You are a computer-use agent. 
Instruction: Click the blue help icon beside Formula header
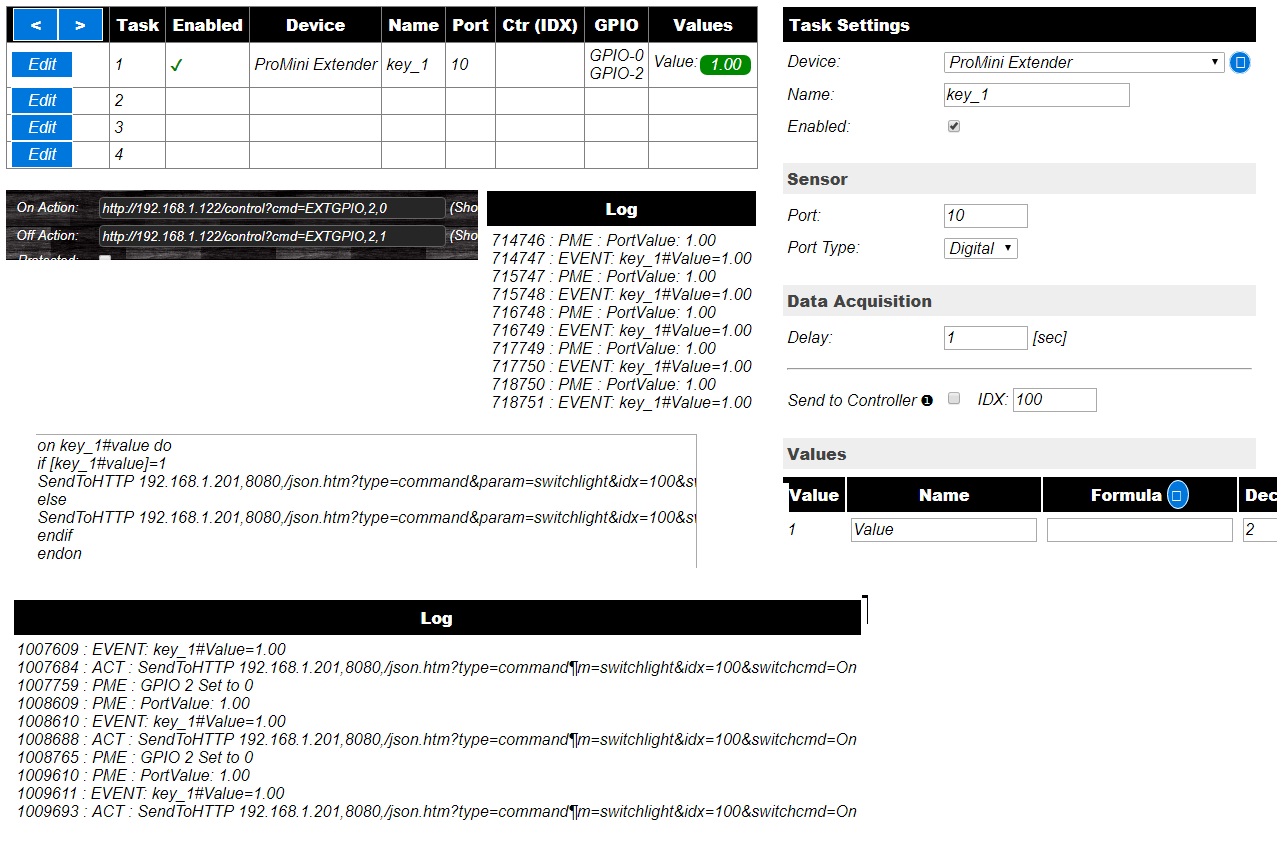pos(1178,495)
